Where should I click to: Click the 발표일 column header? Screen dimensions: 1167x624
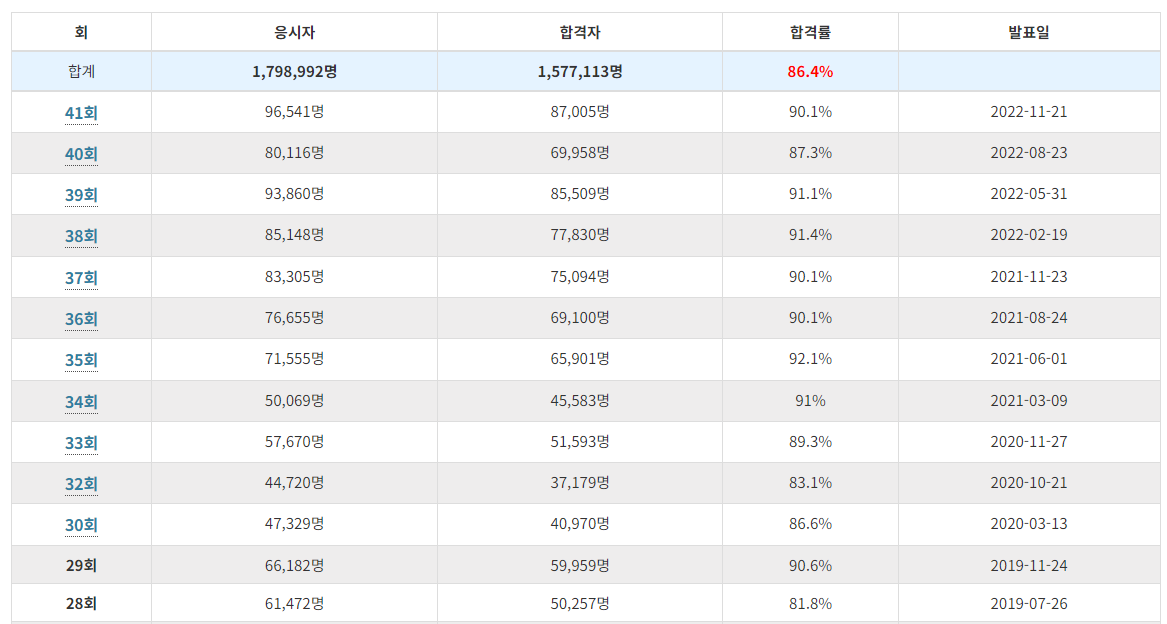point(1028,31)
